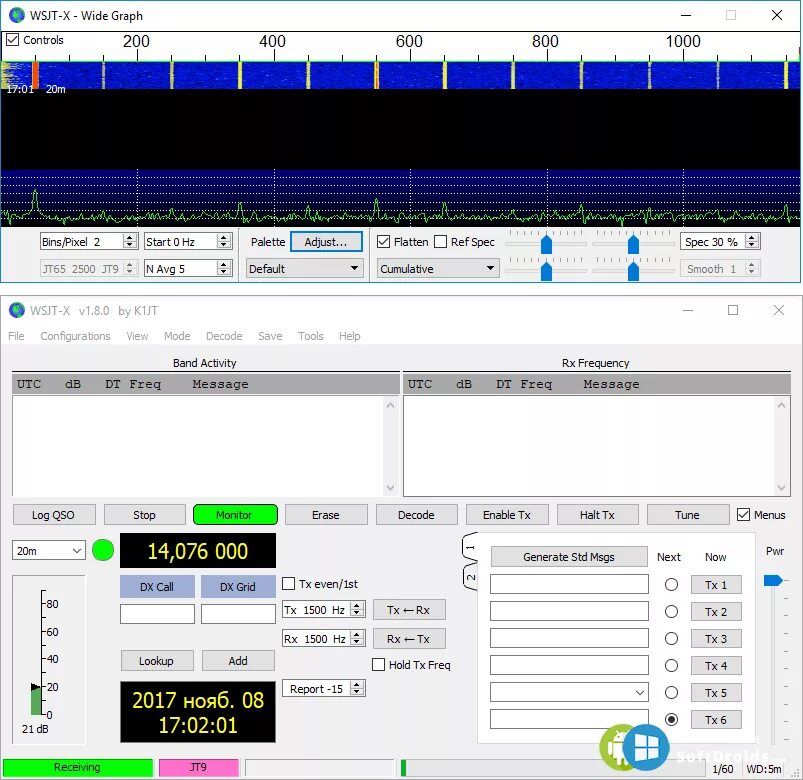The image size is (803, 780).
Task: Click the Report -15 spinner arrows
Action: [357, 688]
